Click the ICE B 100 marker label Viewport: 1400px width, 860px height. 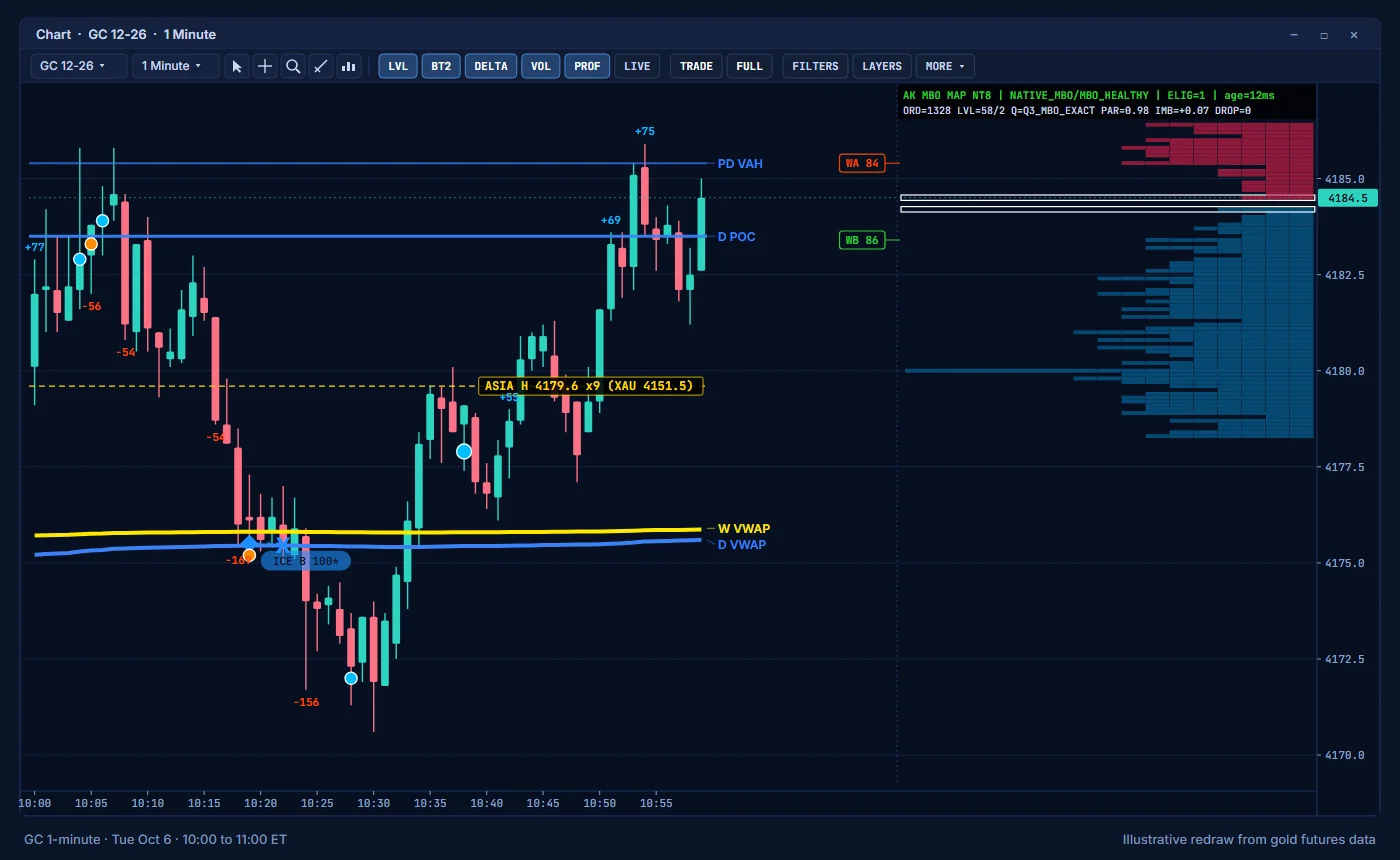click(x=306, y=561)
